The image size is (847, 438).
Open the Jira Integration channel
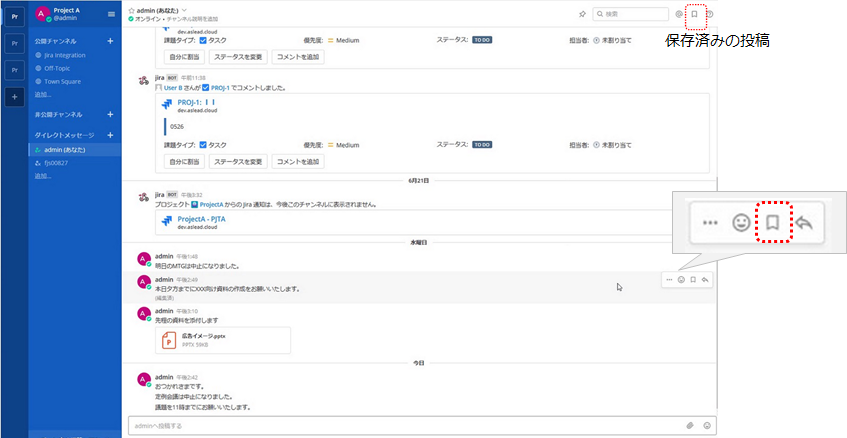(64, 55)
